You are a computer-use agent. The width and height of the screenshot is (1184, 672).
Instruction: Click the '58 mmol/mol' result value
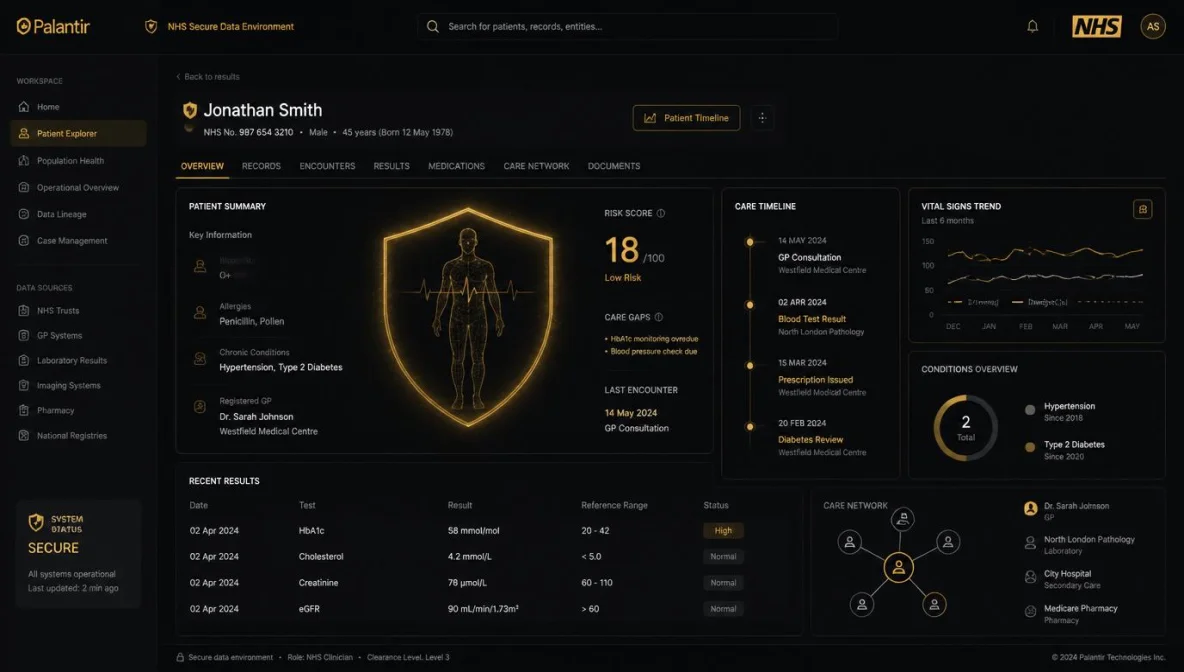click(473, 531)
